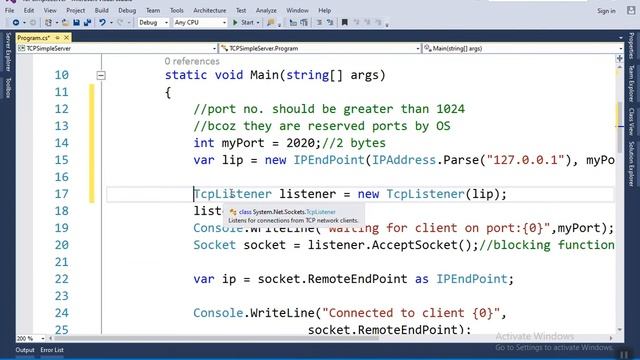Click the 0 references CodeLens link
Image resolution: width=640 pixels, height=360 pixels.
(192, 61)
